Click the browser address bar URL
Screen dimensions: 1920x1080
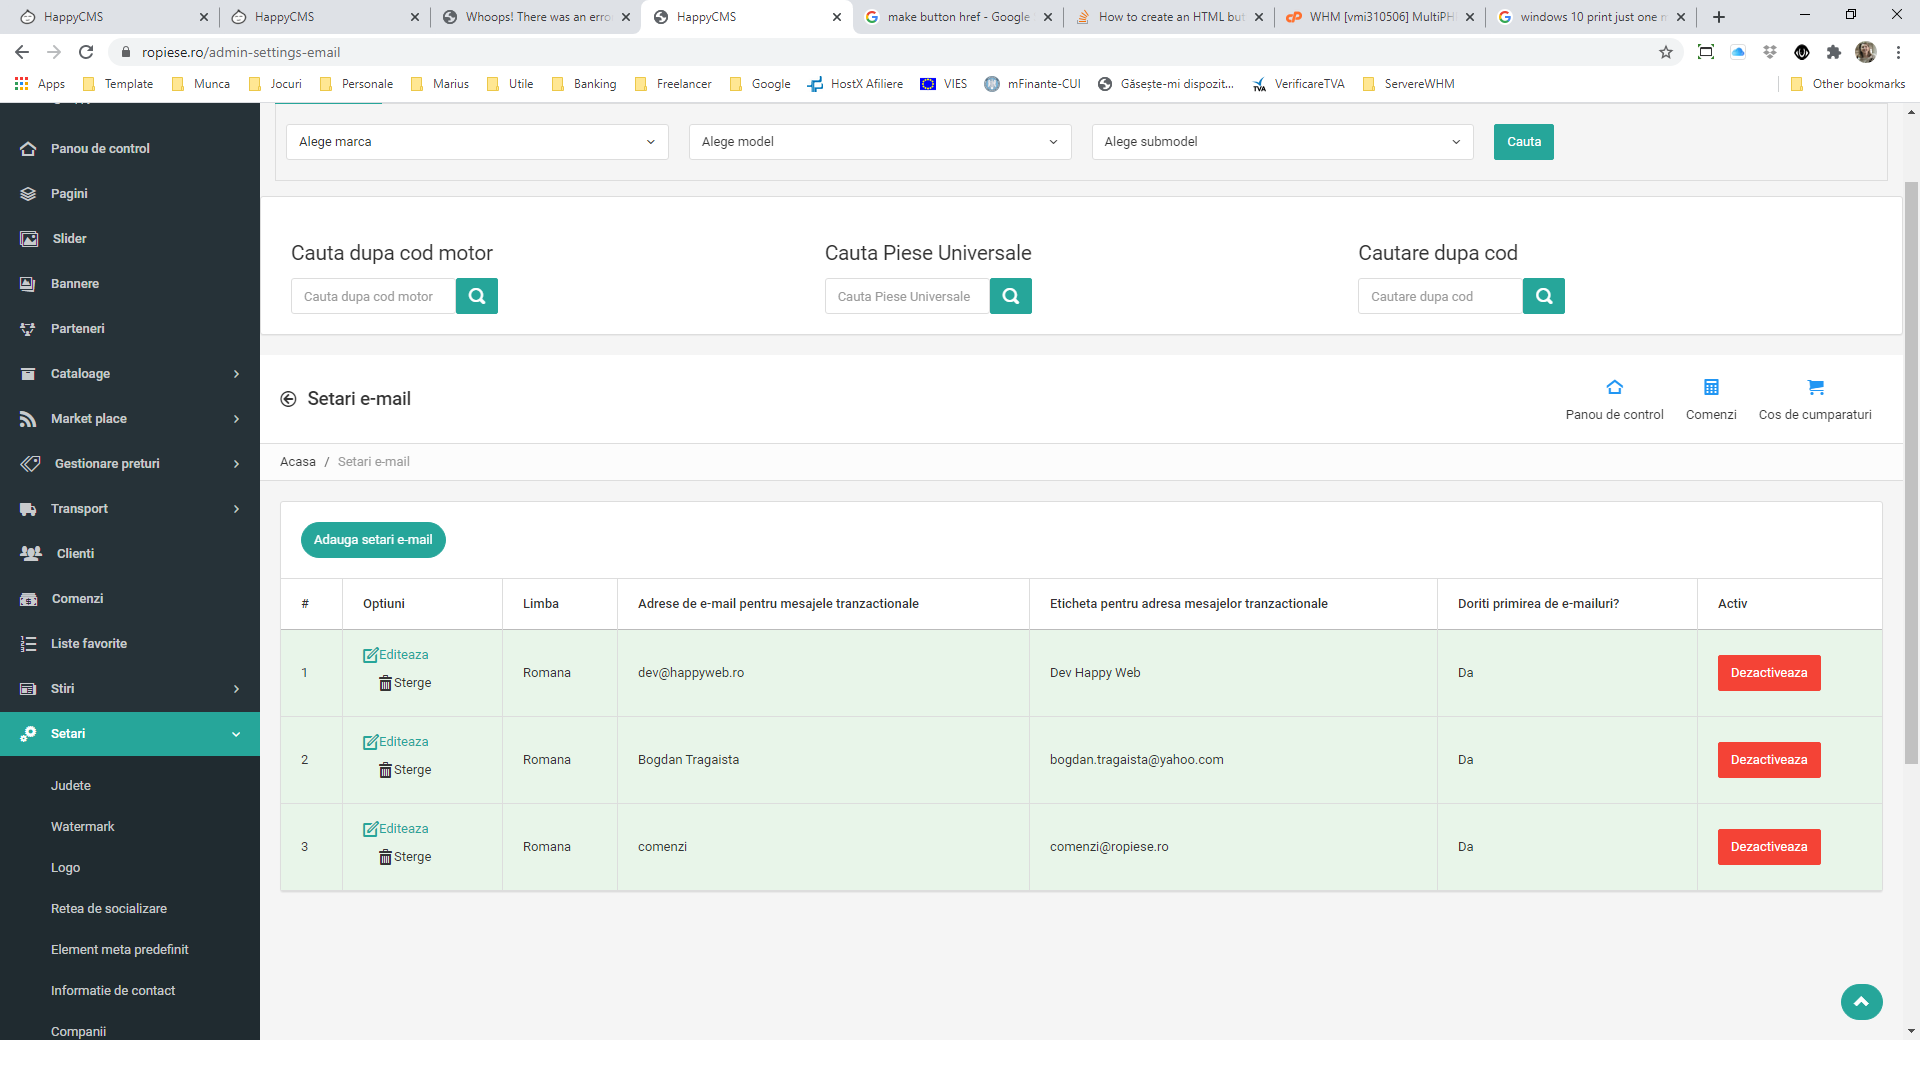click(x=241, y=52)
